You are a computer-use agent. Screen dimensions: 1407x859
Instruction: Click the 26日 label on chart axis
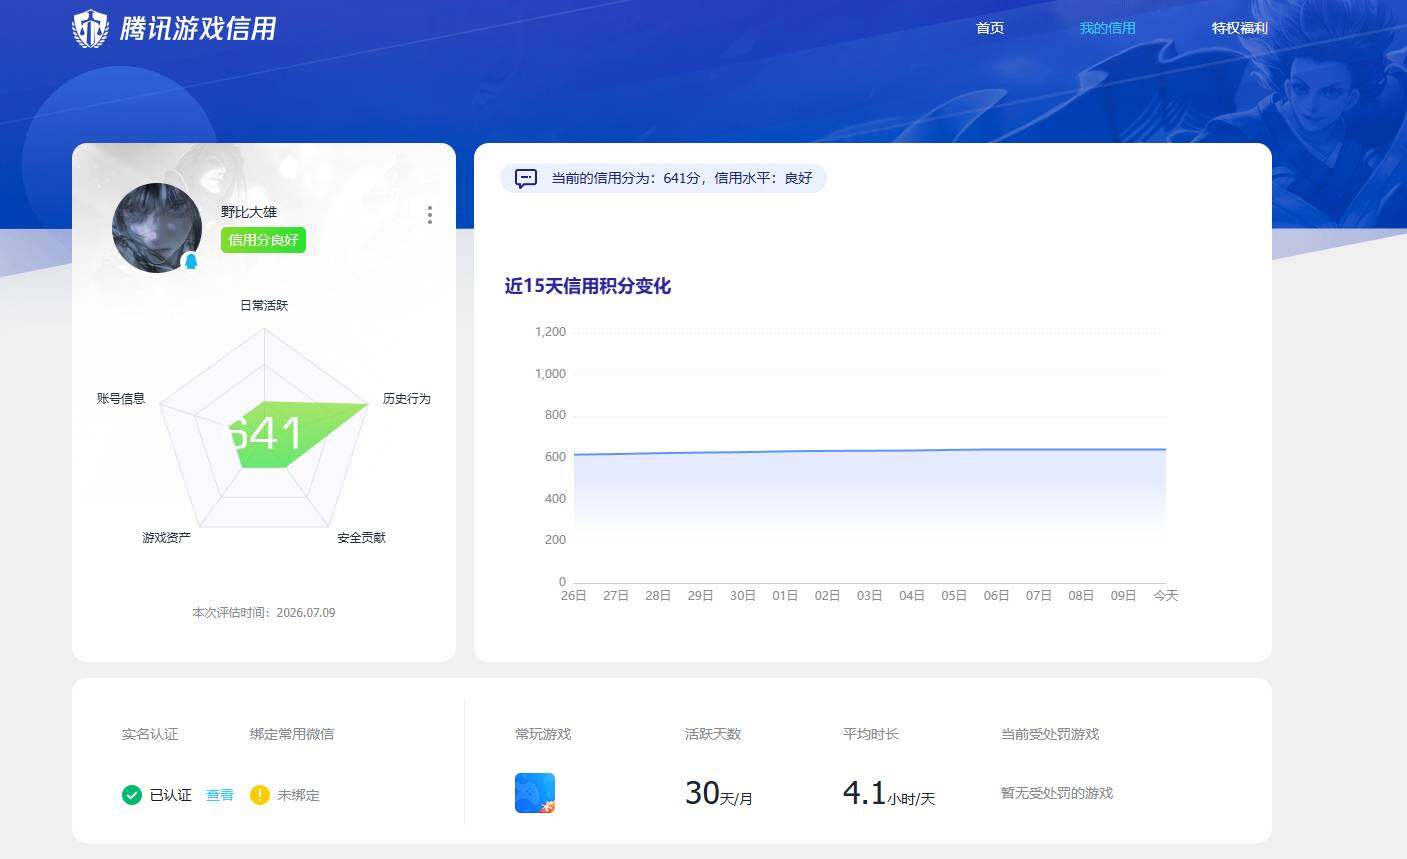pyautogui.click(x=574, y=595)
